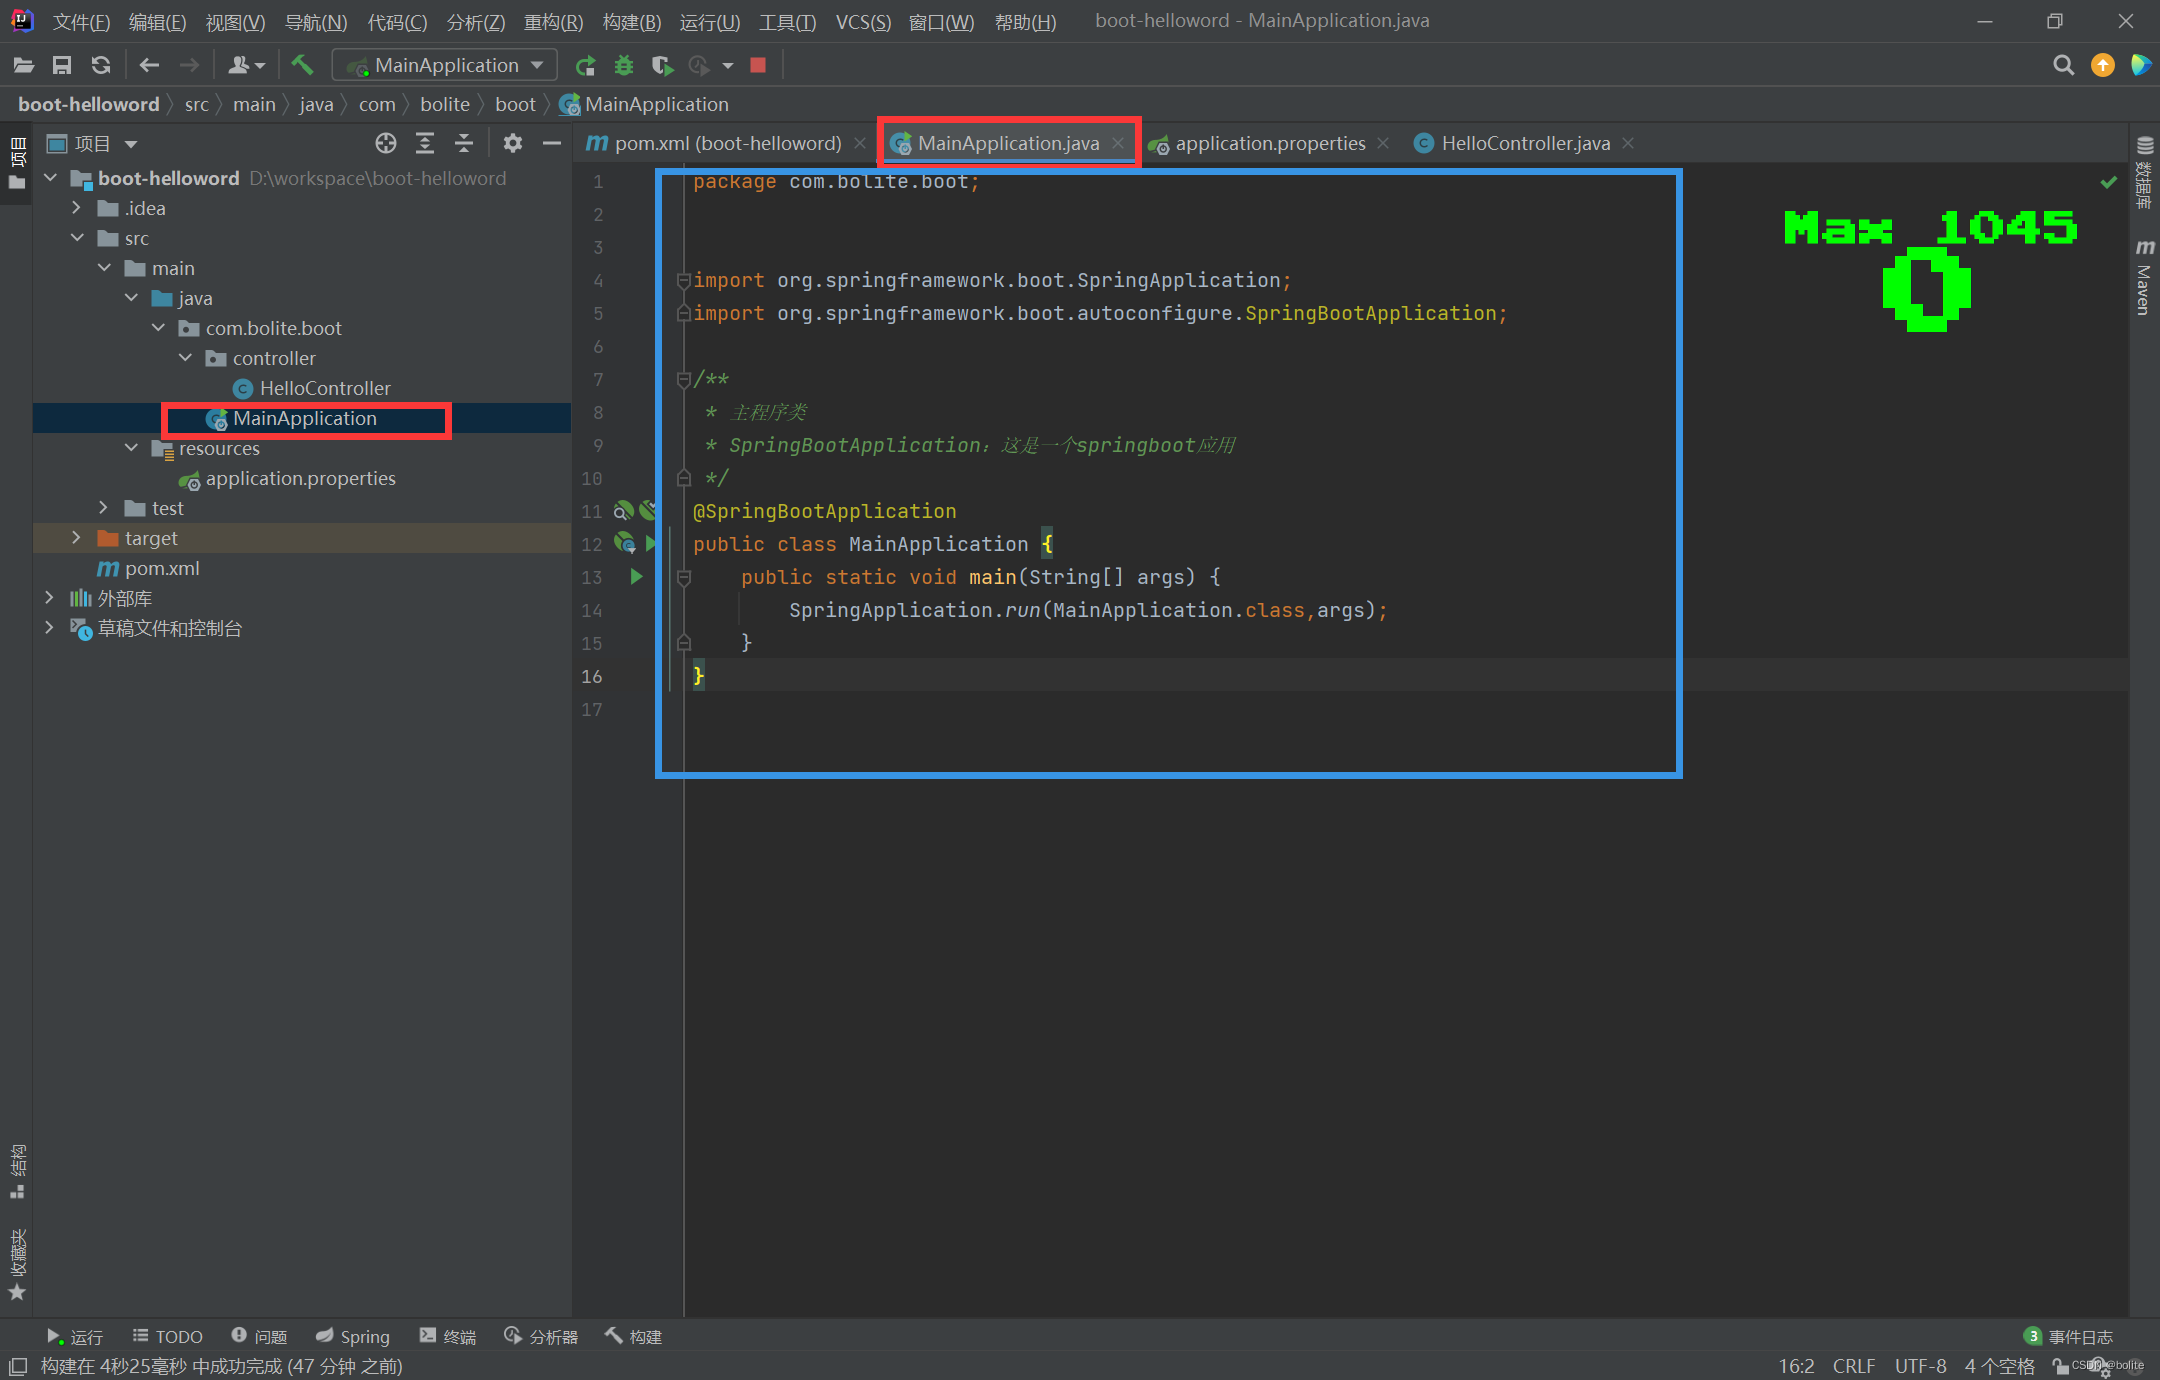The image size is (2160, 1380).
Task: Click the CRLF line separator indicator
Action: pyautogui.click(x=1853, y=1366)
